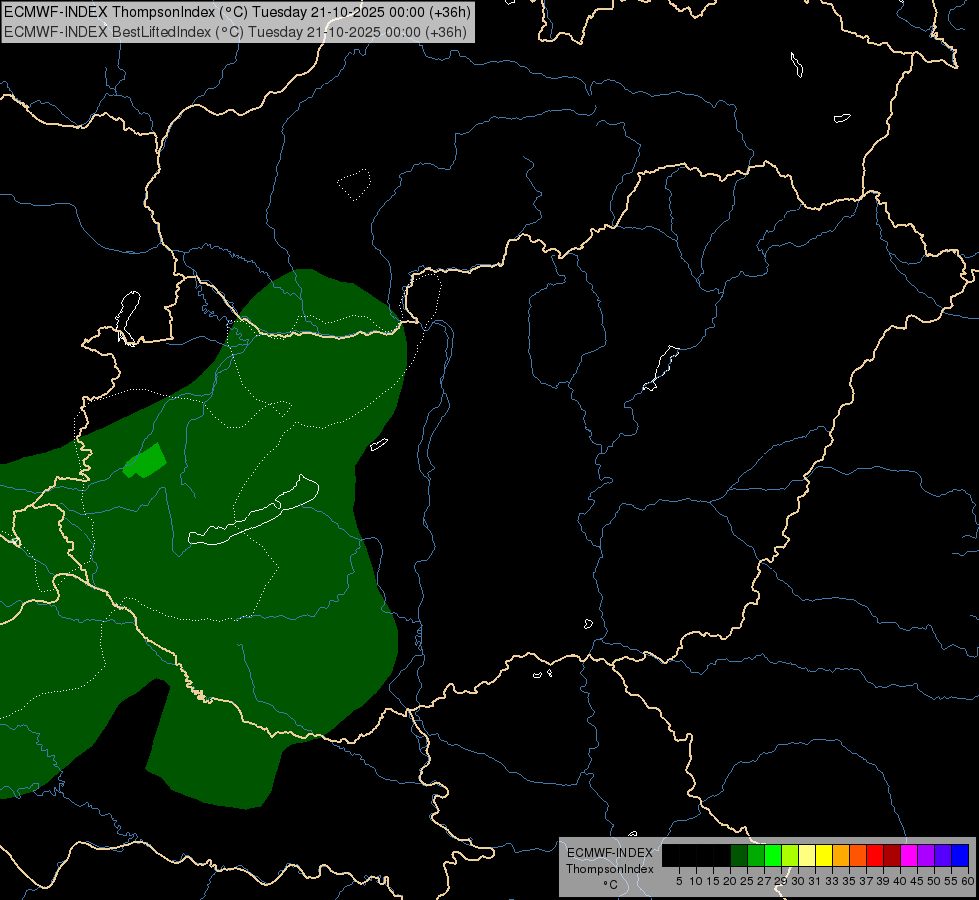This screenshot has height=900, width=979.
Task: Click the magenta 40-45 legend swatch
Action: coord(909,855)
